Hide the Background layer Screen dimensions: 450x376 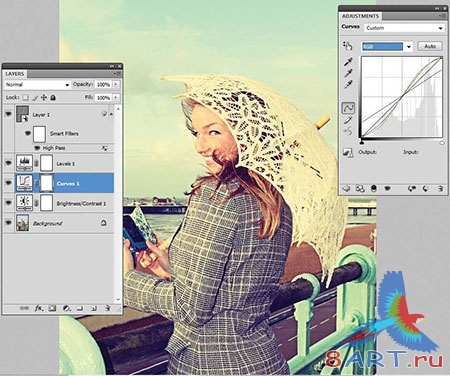tap(8, 223)
